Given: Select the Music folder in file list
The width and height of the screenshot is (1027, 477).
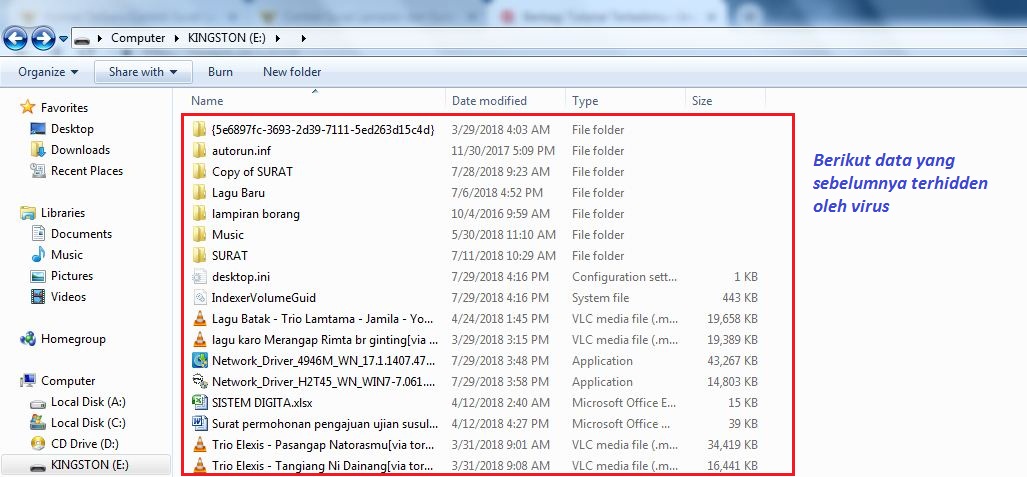Looking at the screenshot, I should click(x=227, y=235).
